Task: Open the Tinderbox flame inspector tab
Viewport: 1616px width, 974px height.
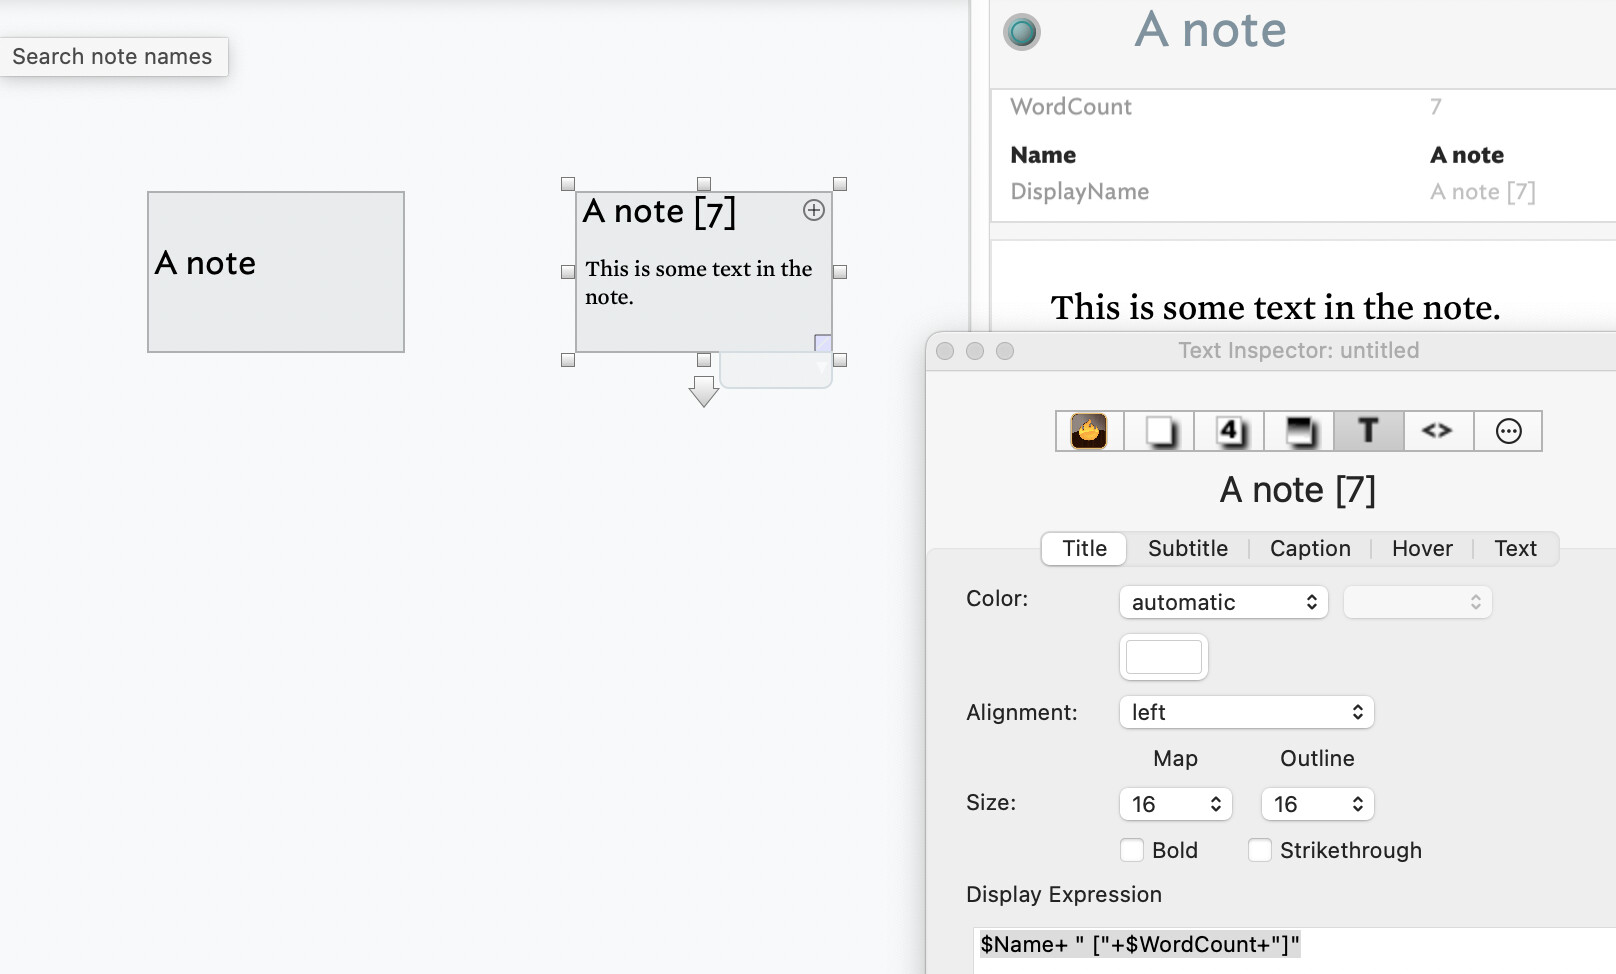Action: click(1089, 431)
